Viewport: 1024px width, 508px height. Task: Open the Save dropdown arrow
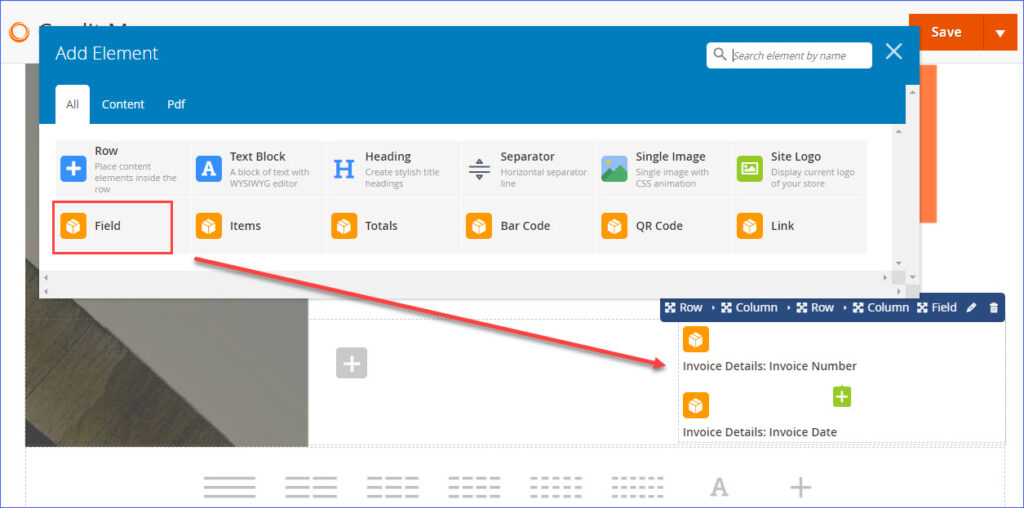(x=1000, y=32)
